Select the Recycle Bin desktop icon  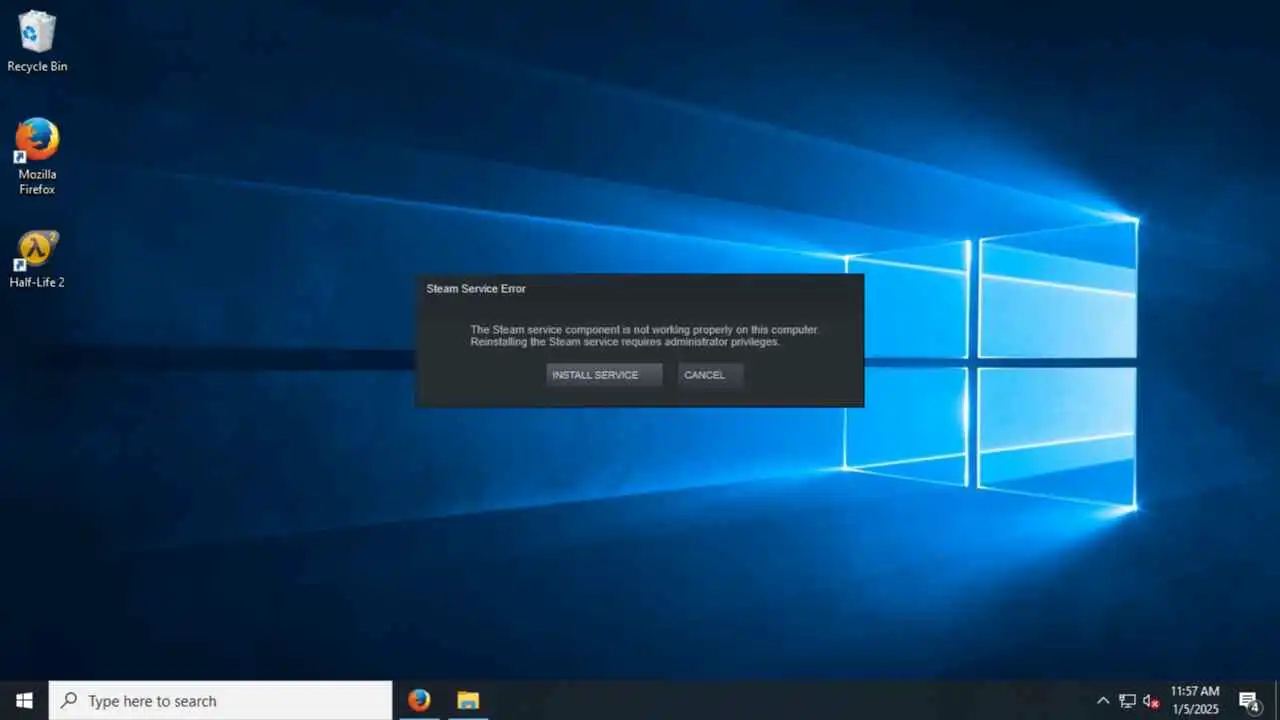[x=37, y=41]
